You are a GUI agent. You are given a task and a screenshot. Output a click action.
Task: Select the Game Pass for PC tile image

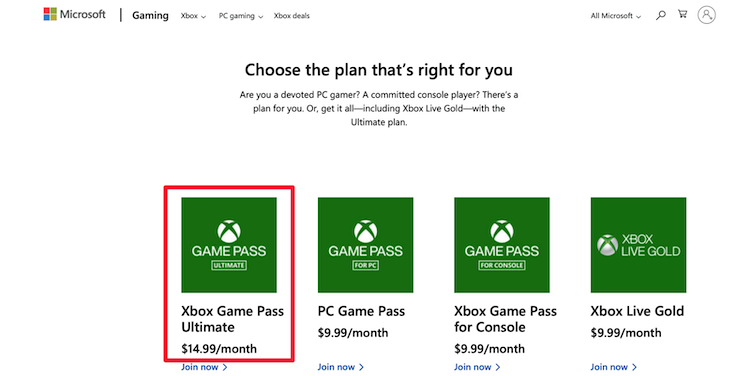(365, 245)
